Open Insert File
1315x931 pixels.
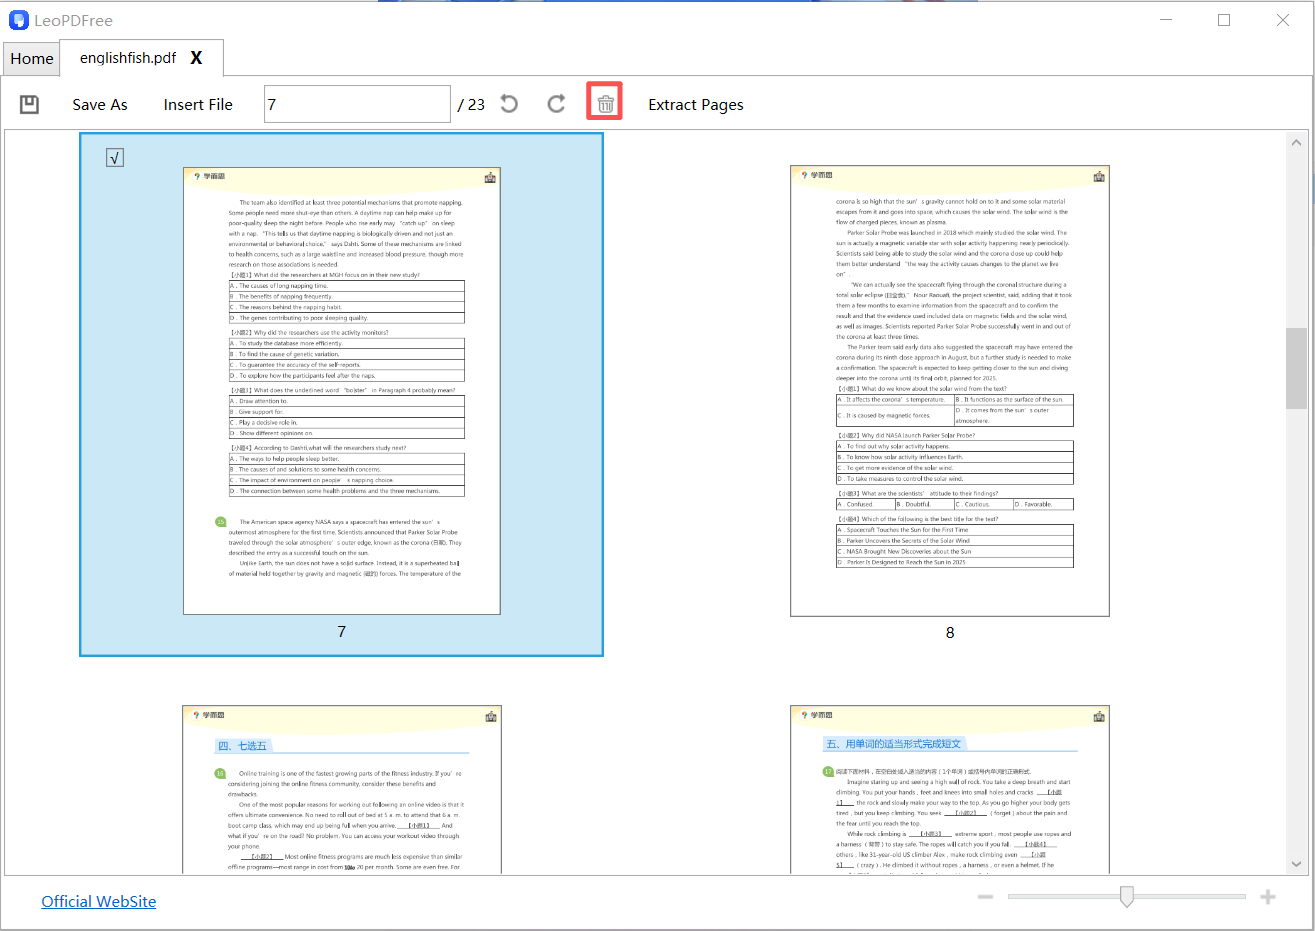pyautogui.click(x=198, y=104)
